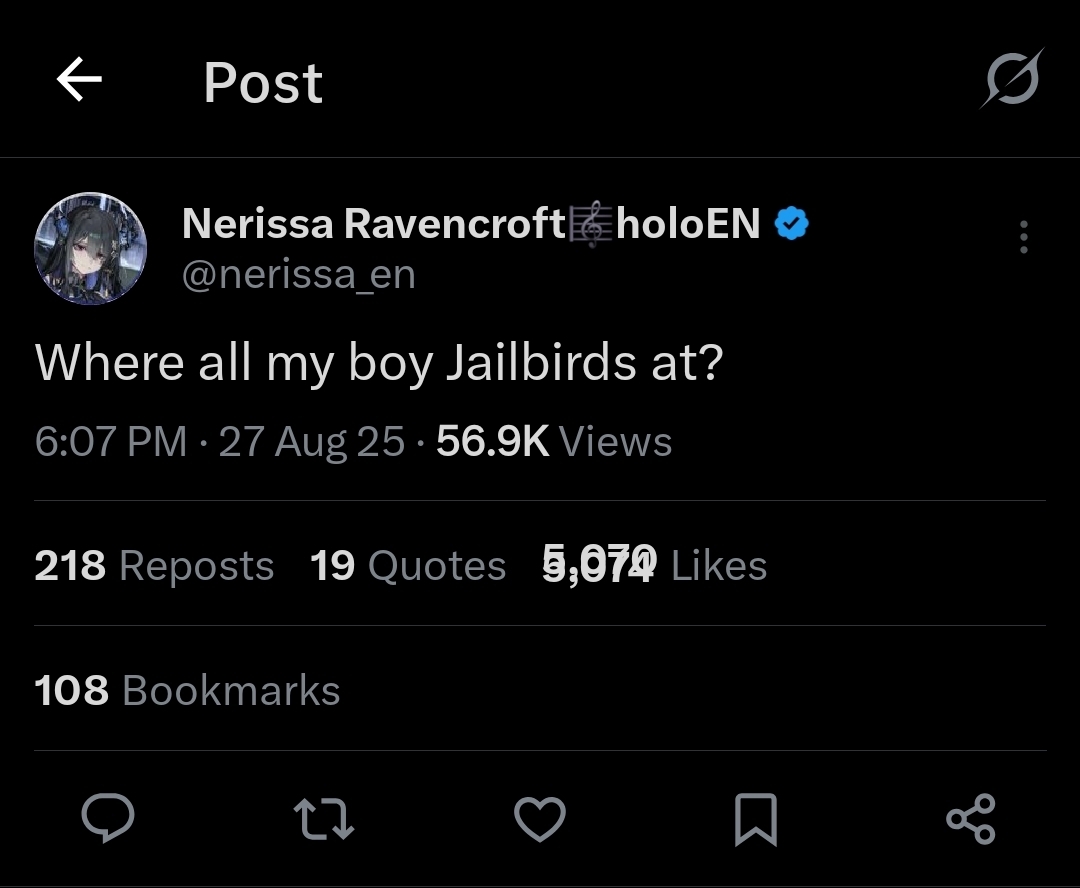Open the three-dot post options menu
1080x888 pixels.
click(1023, 237)
